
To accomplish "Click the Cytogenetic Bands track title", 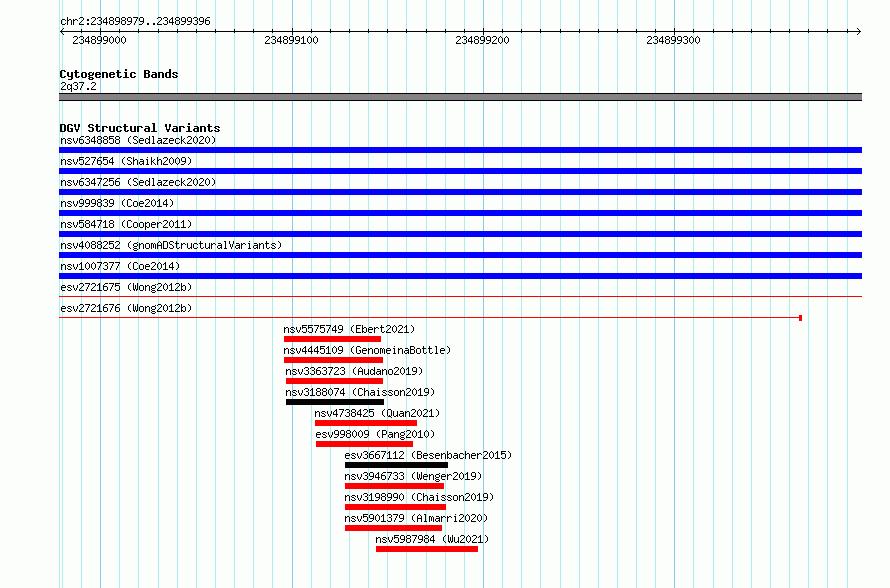I will (119, 74).
